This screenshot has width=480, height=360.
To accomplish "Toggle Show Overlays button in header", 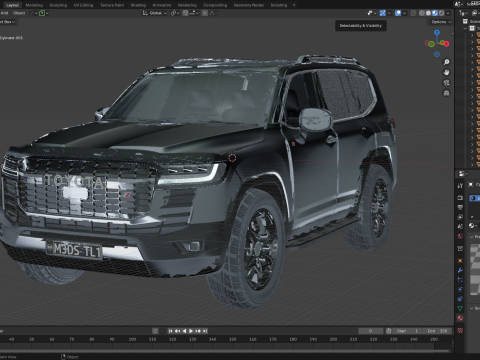I will (398, 13).
